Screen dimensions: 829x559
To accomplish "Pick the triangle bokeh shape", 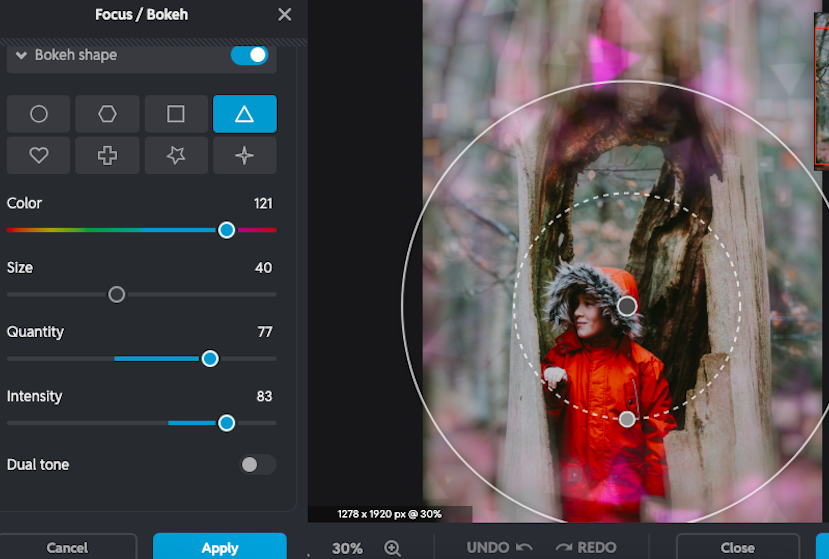I will pyautogui.click(x=244, y=114).
